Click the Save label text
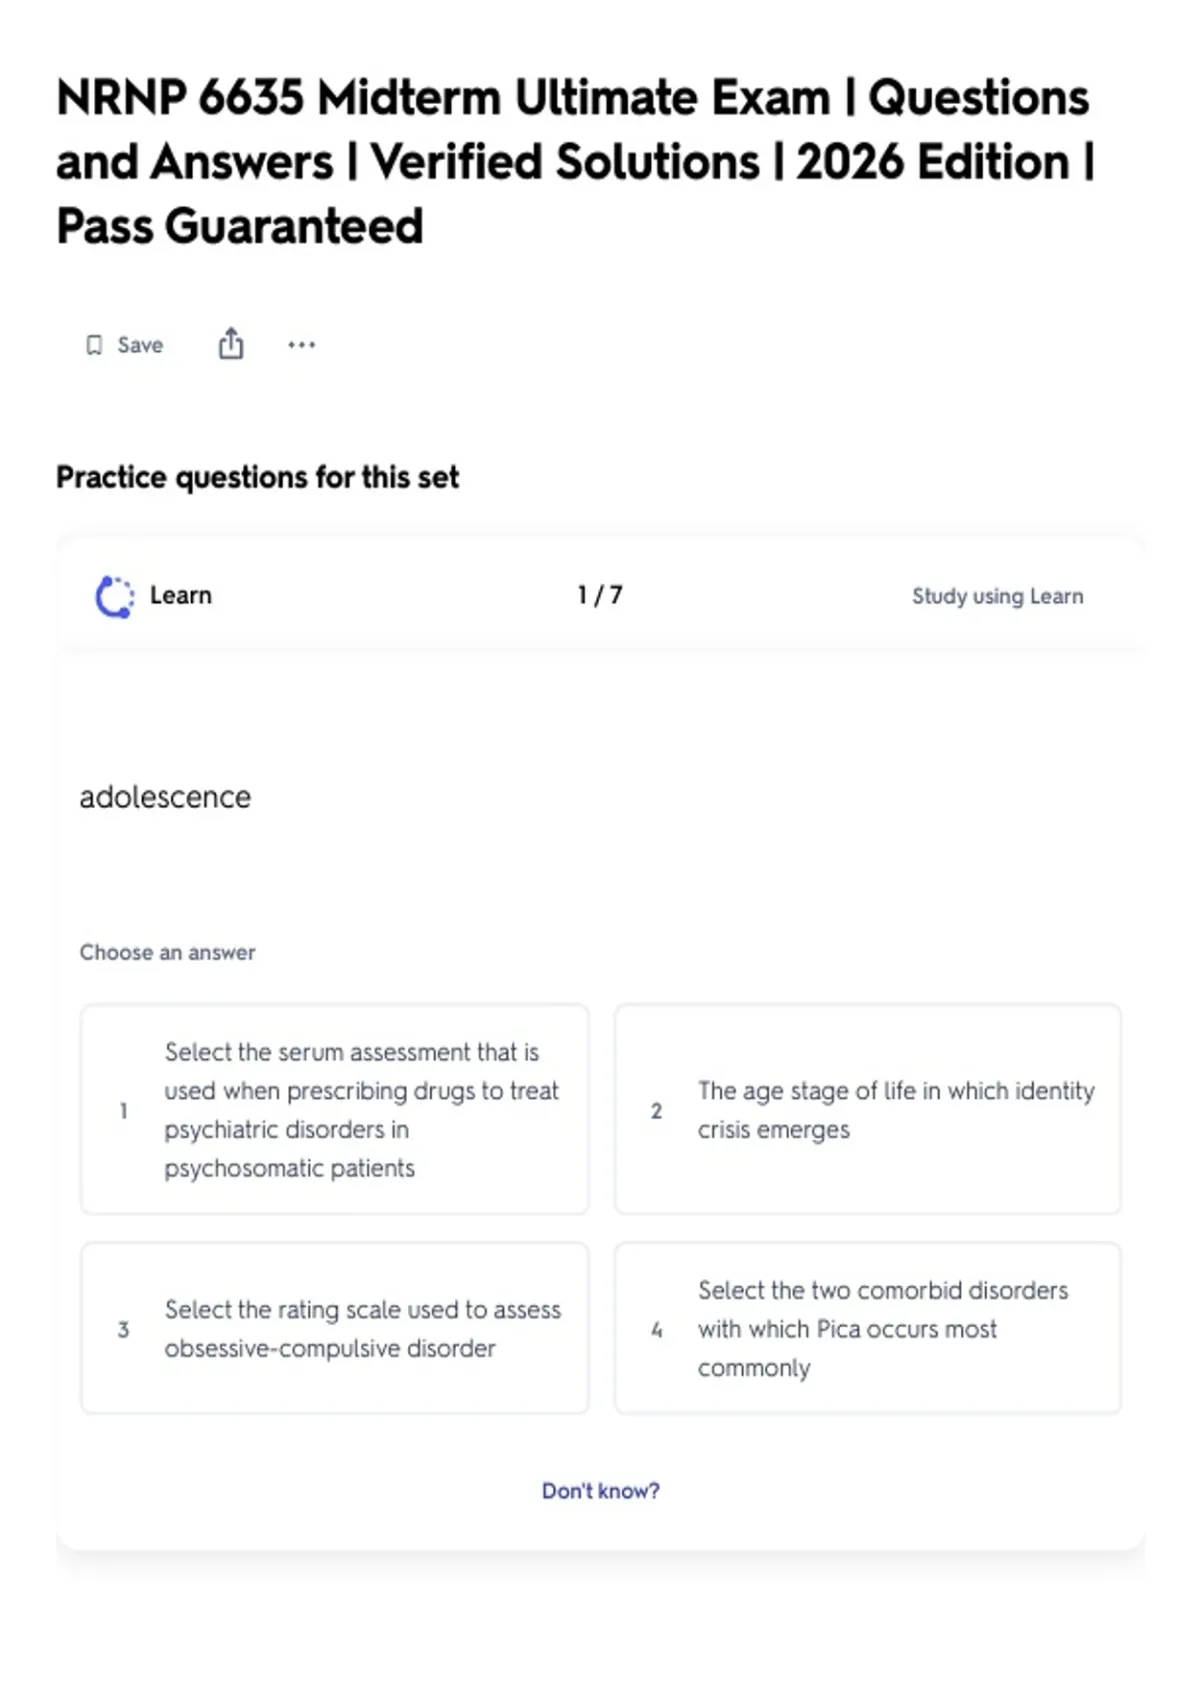 (140, 345)
